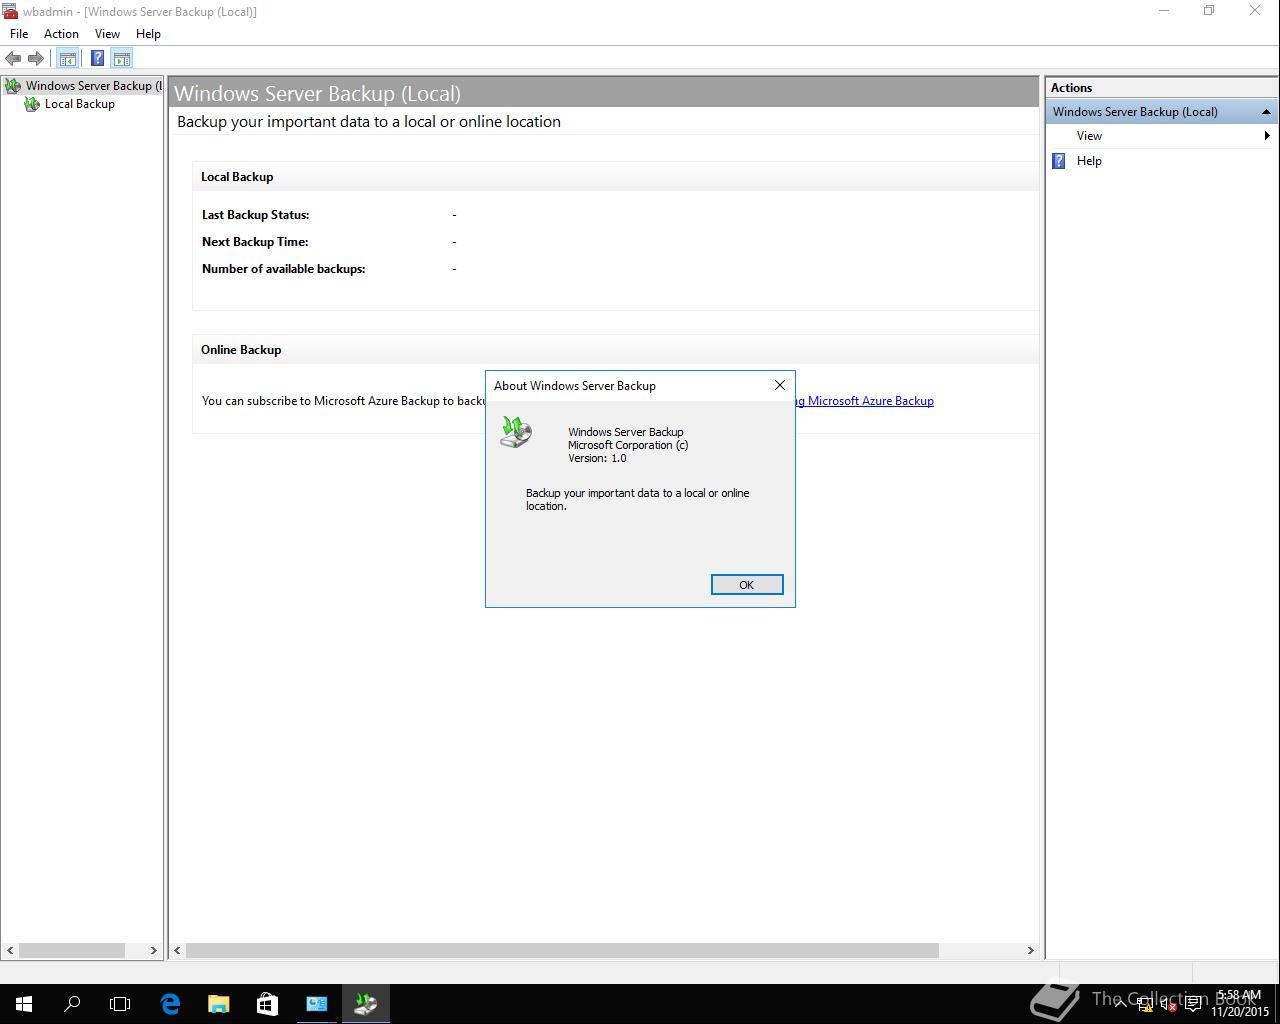Click left scroll arrow of main pane

178,951
